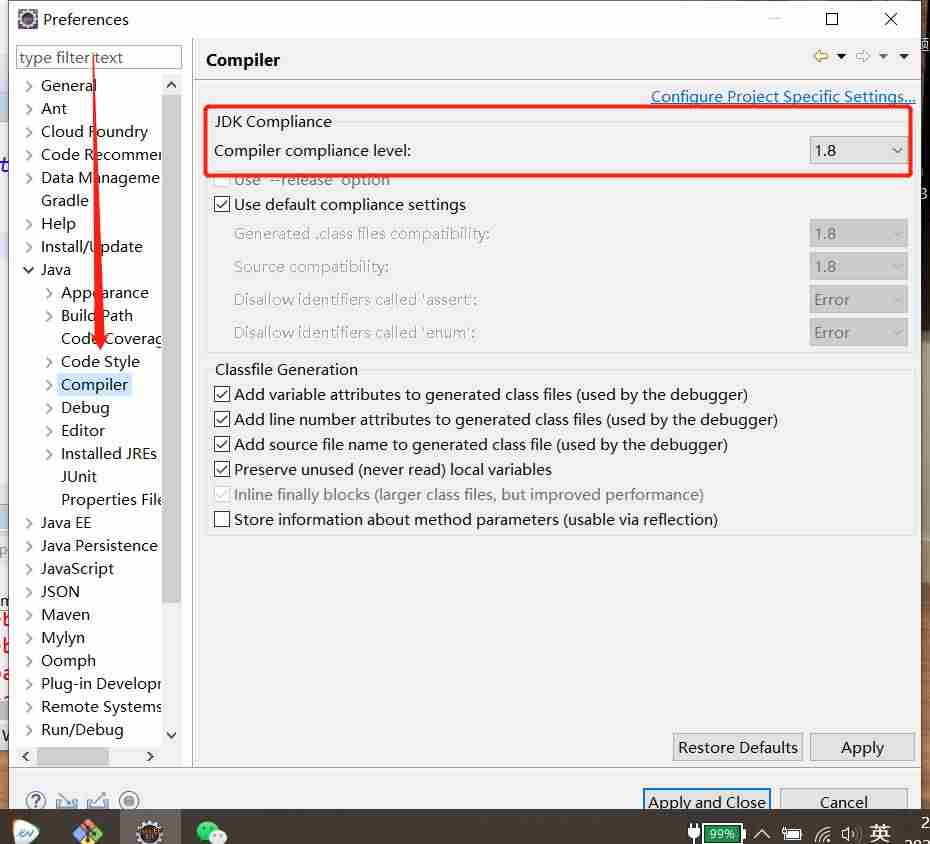
Task: Click Apply and Close button
Action: [x=706, y=800]
